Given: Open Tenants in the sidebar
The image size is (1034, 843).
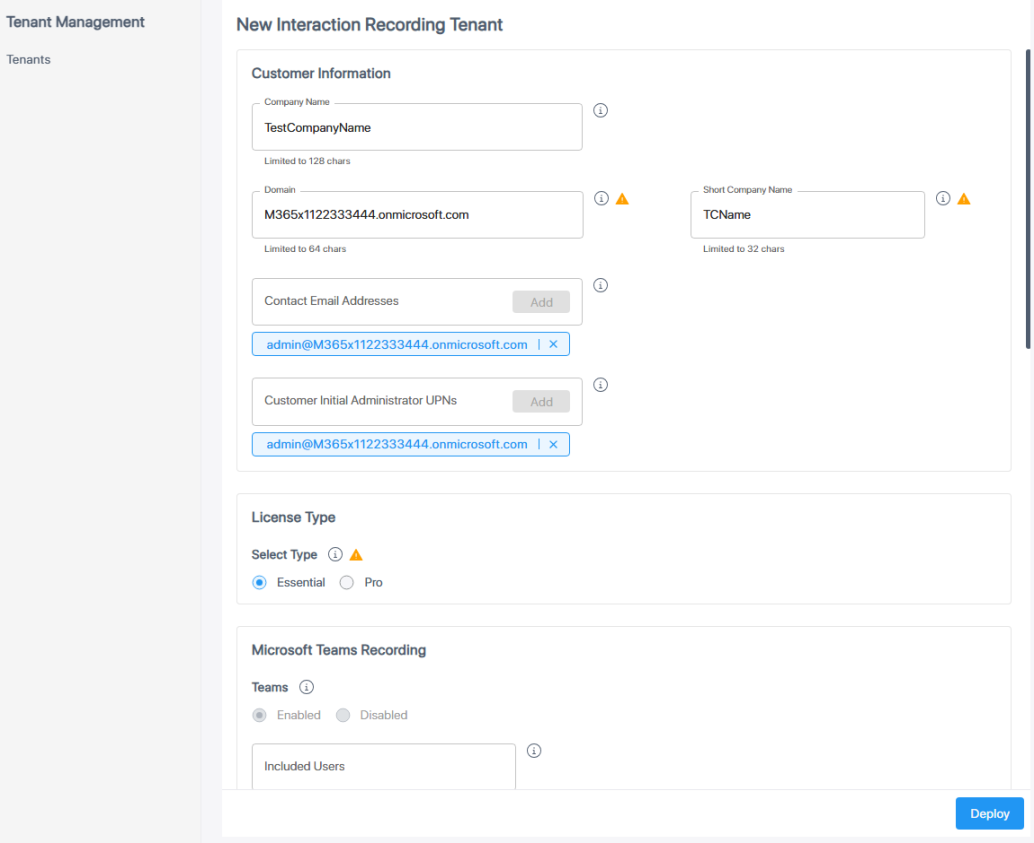Looking at the screenshot, I should (29, 60).
